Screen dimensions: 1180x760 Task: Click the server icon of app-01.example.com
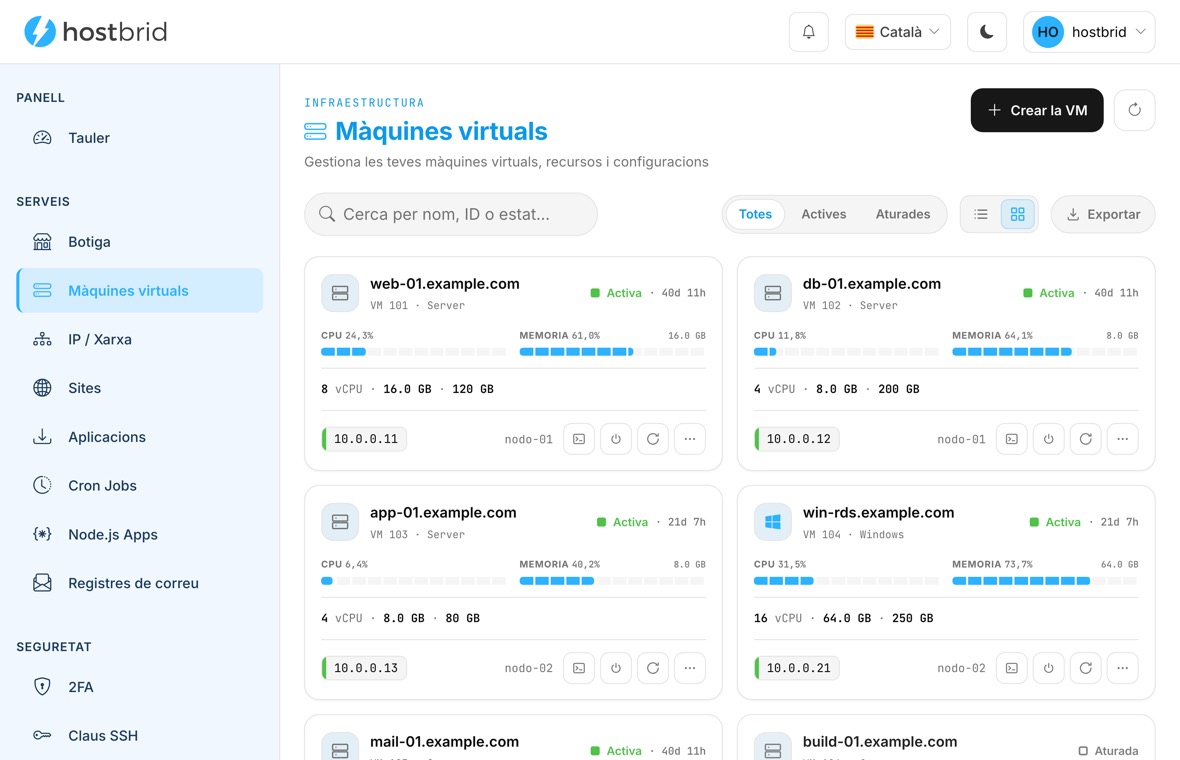(340, 521)
